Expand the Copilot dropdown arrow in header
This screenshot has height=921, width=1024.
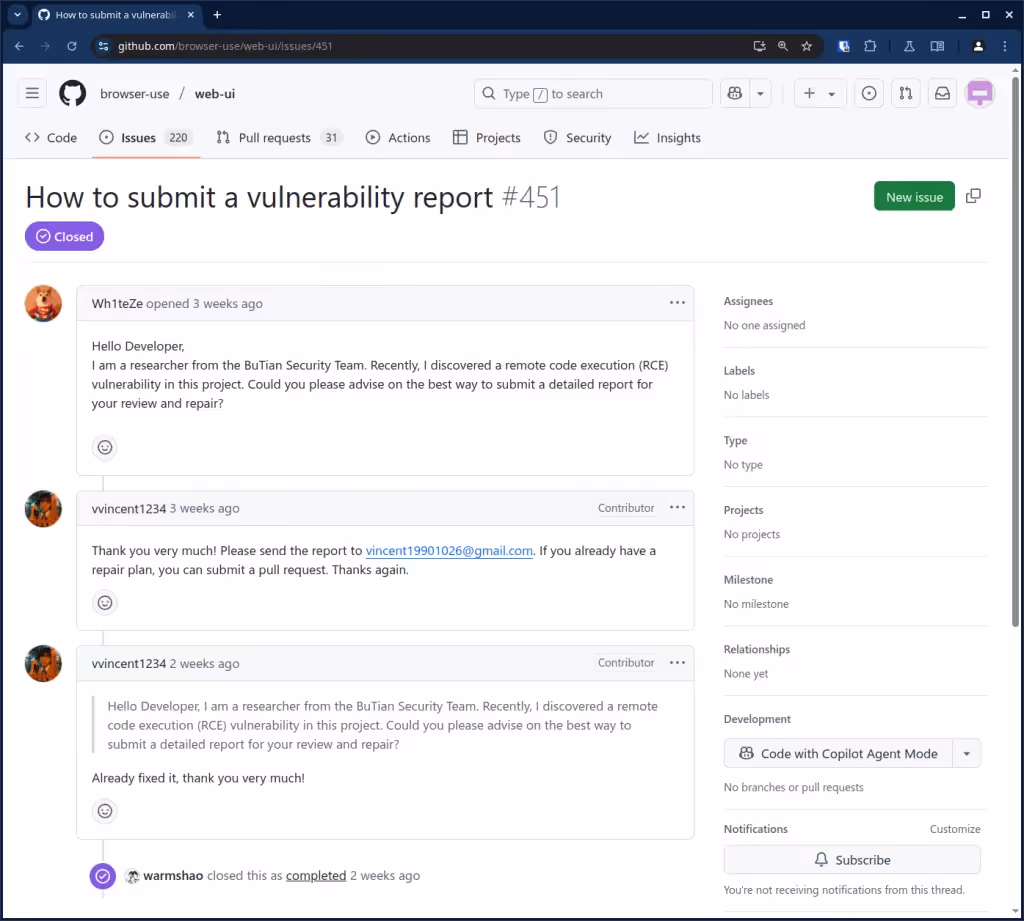pyautogui.click(x=760, y=93)
